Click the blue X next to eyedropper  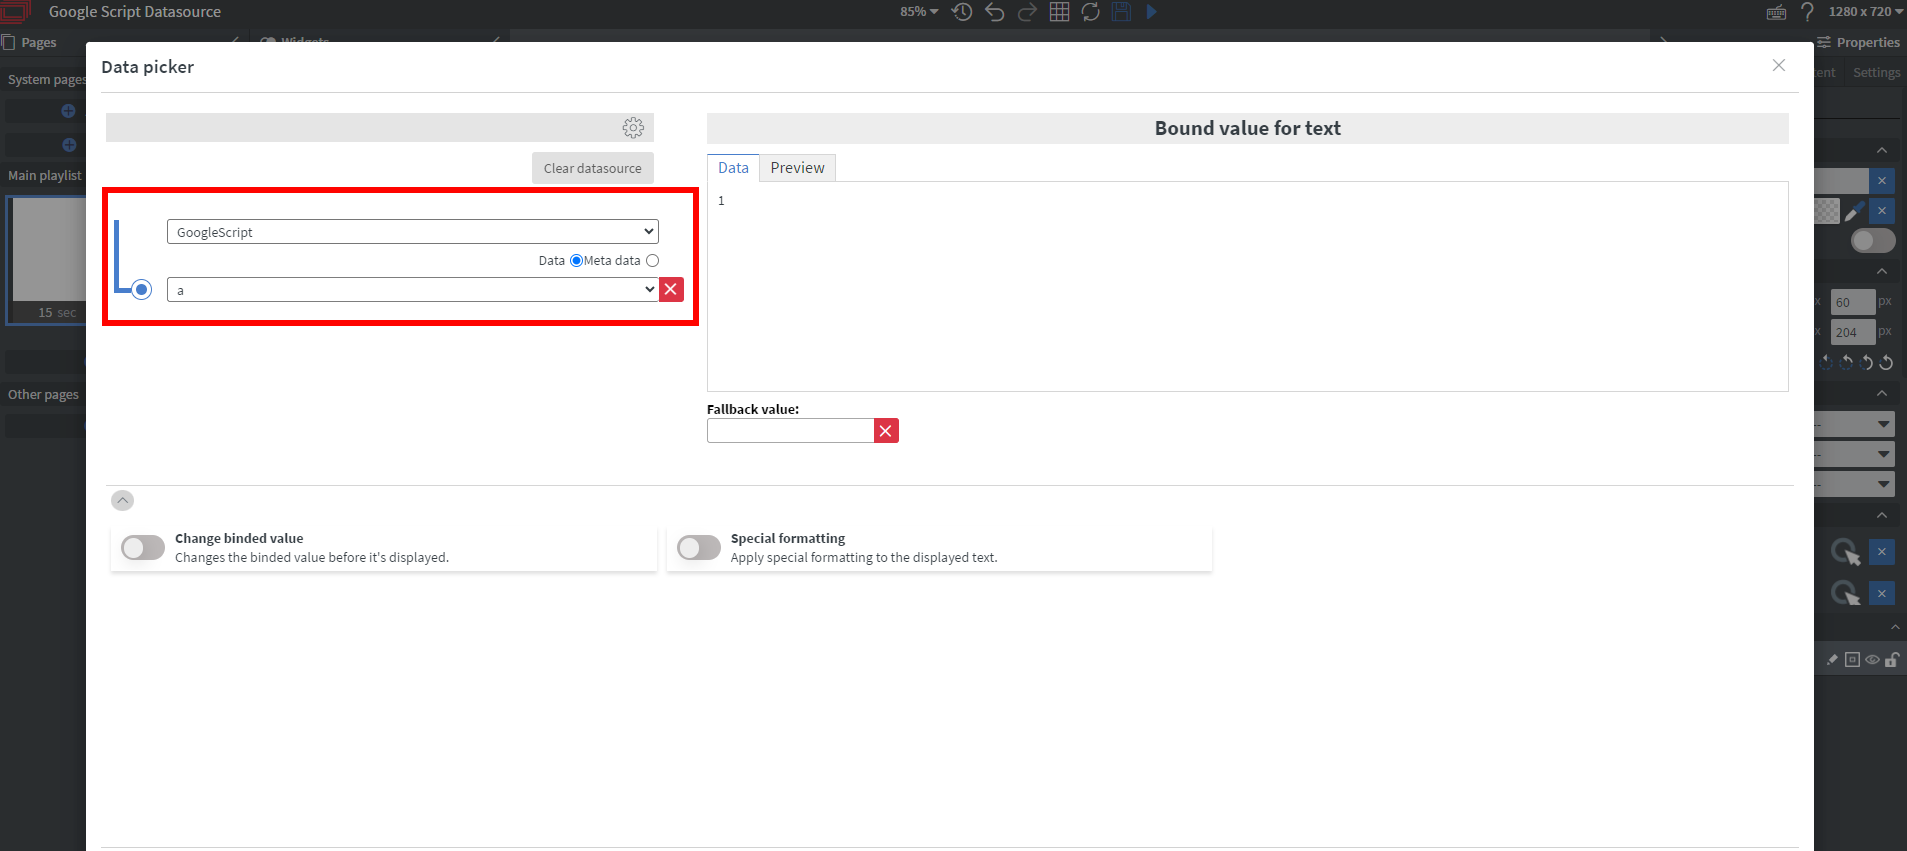click(1882, 210)
